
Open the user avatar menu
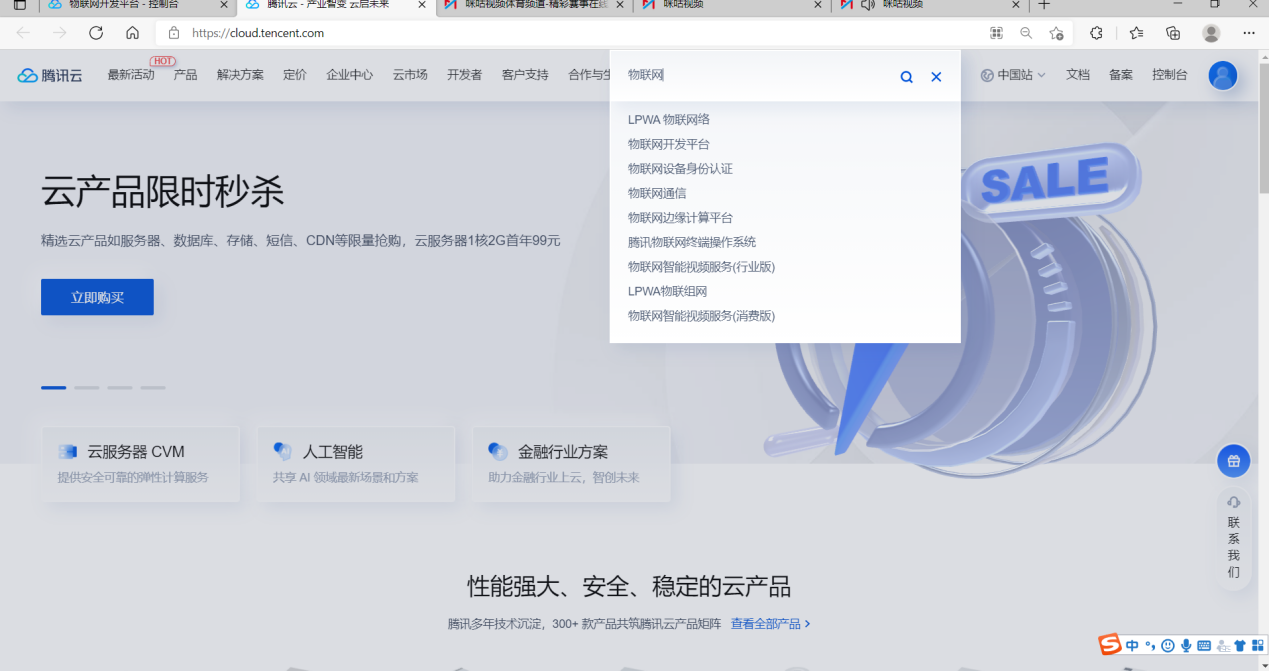(x=1222, y=75)
